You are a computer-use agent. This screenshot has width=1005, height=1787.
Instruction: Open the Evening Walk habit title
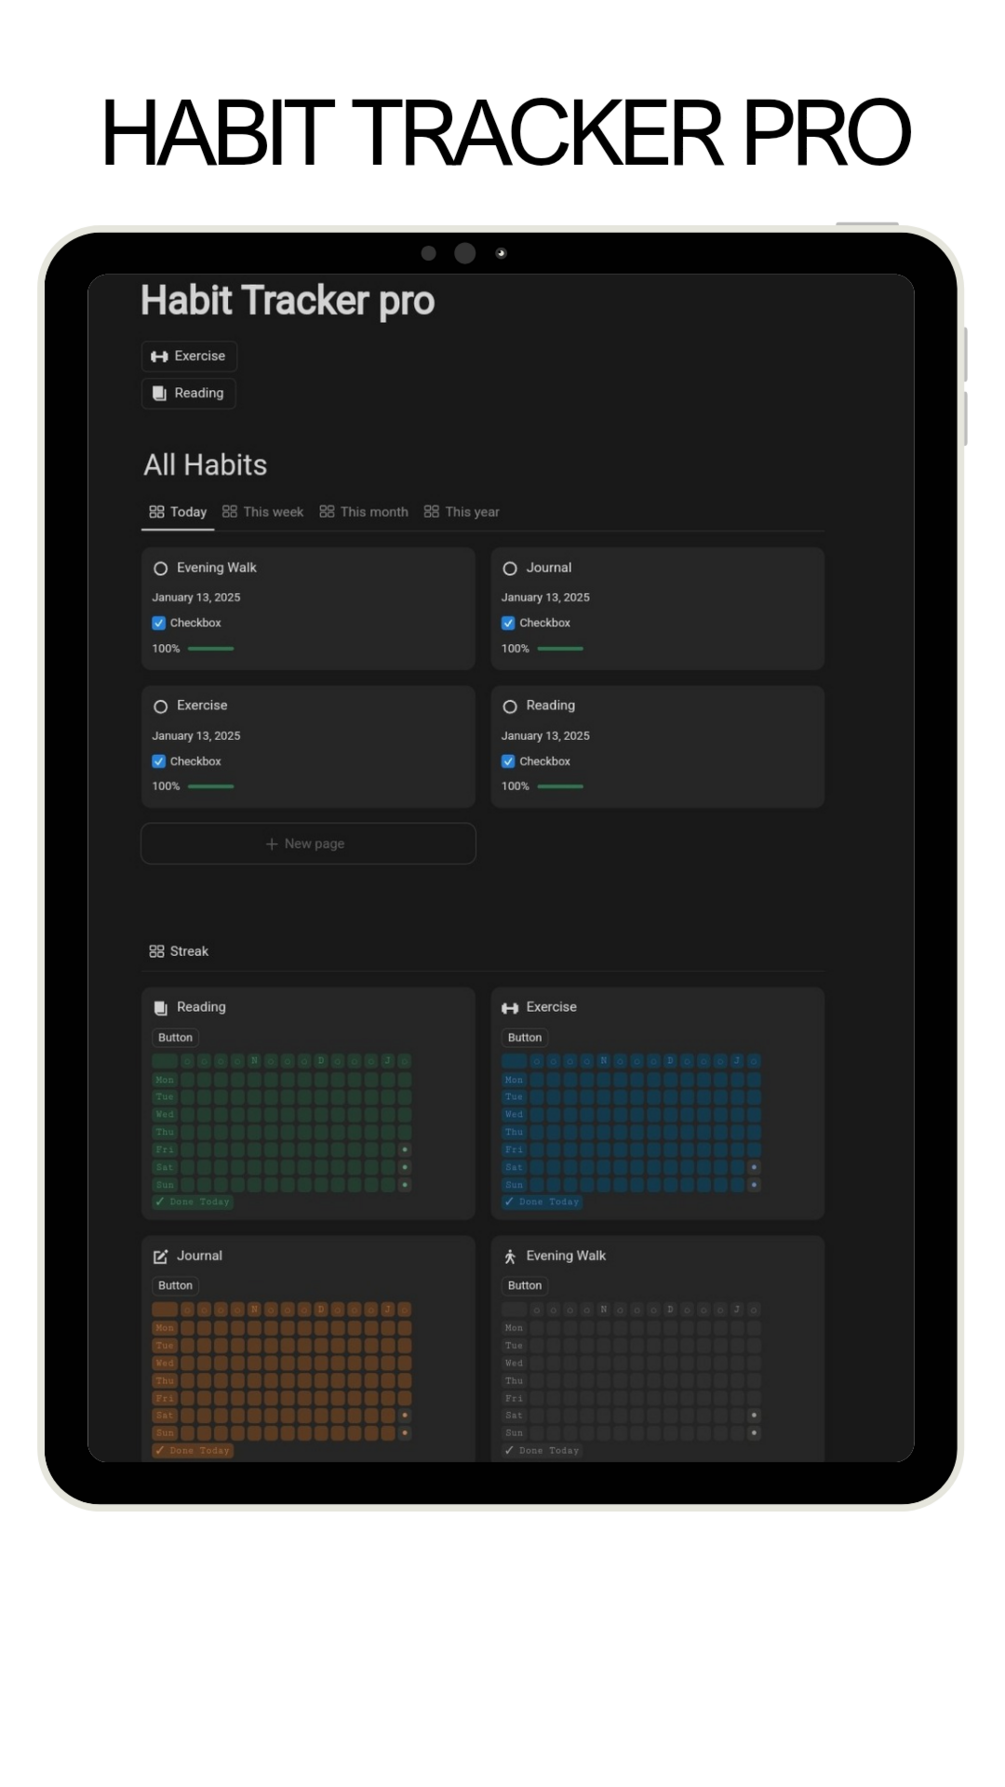[x=217, y=568]
